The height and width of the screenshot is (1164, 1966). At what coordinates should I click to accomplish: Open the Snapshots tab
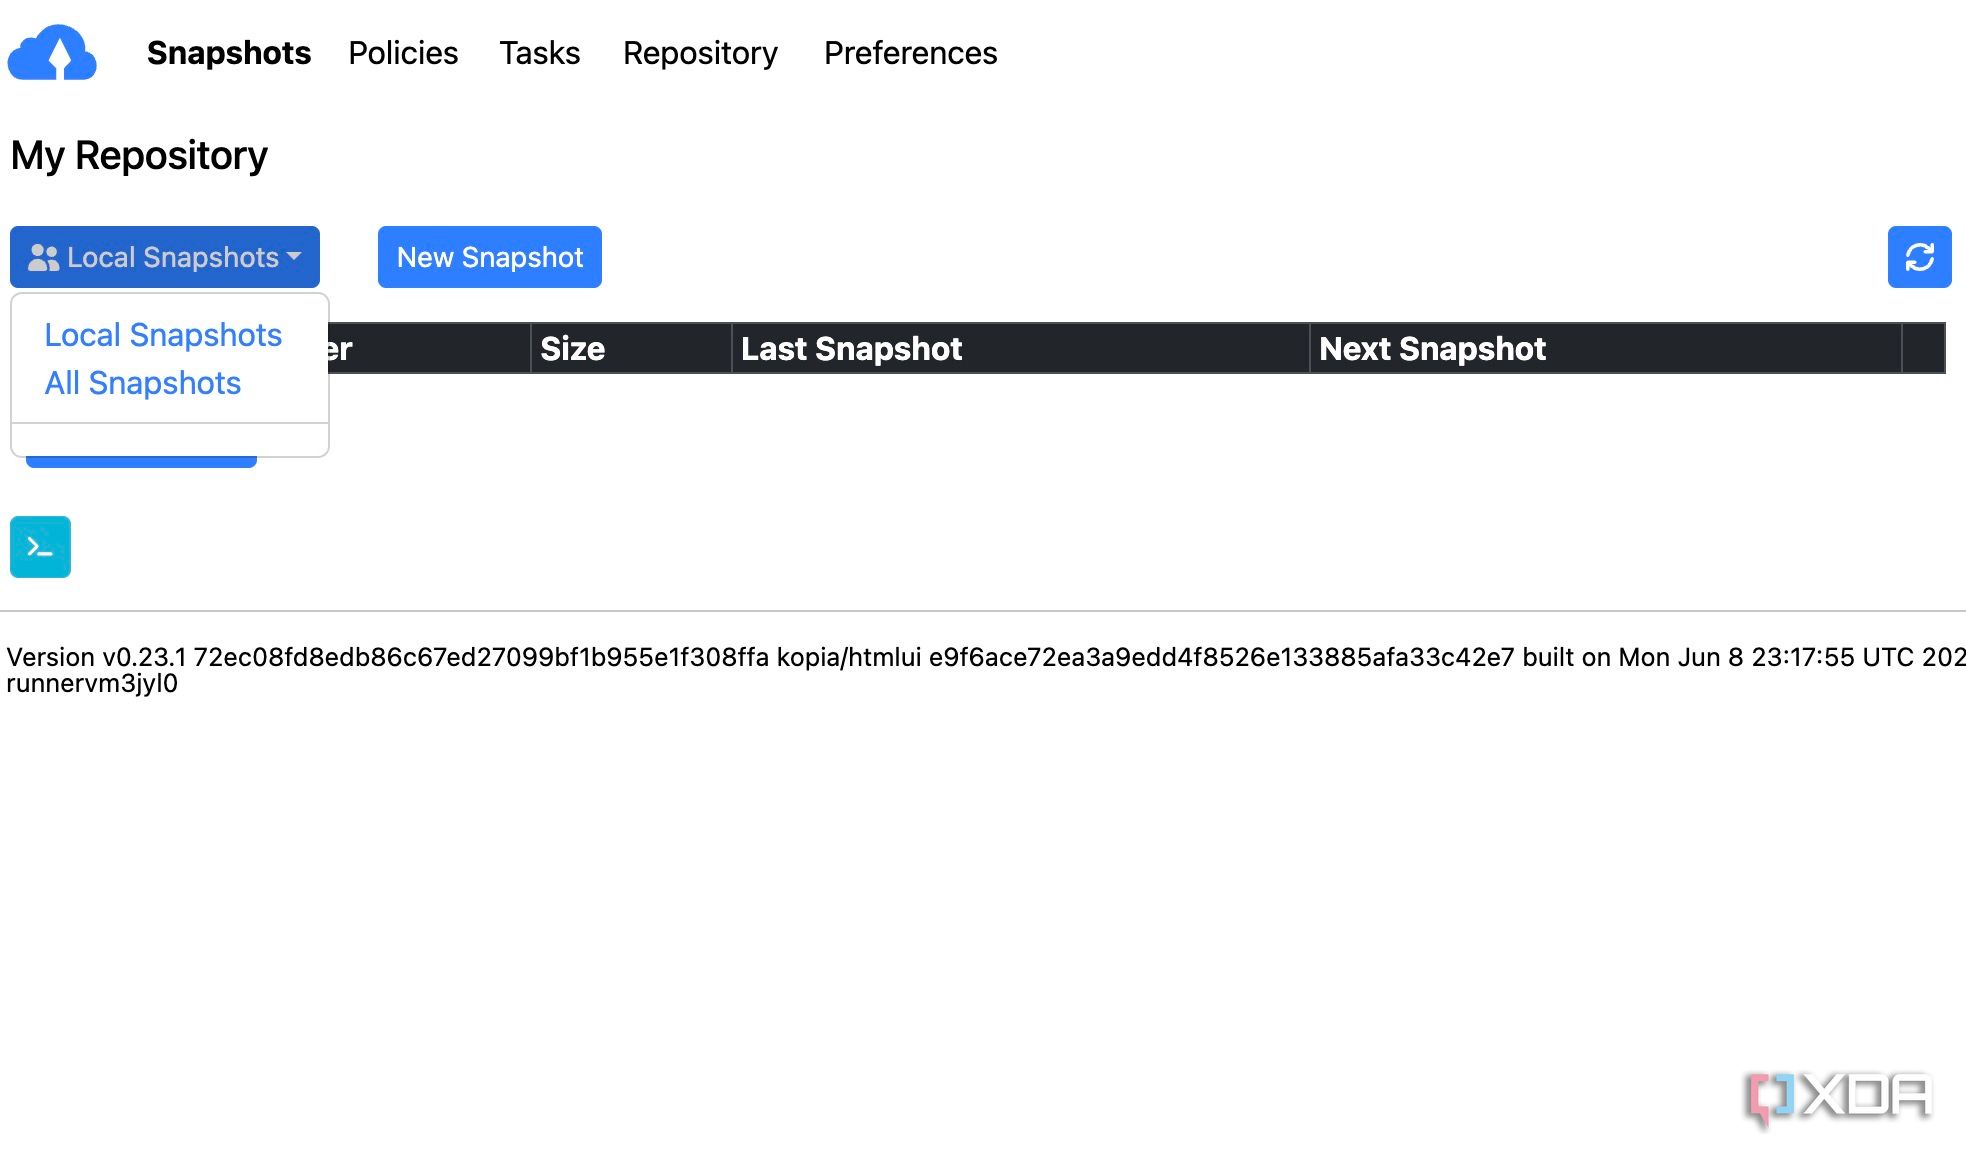[x=229, y=53]
